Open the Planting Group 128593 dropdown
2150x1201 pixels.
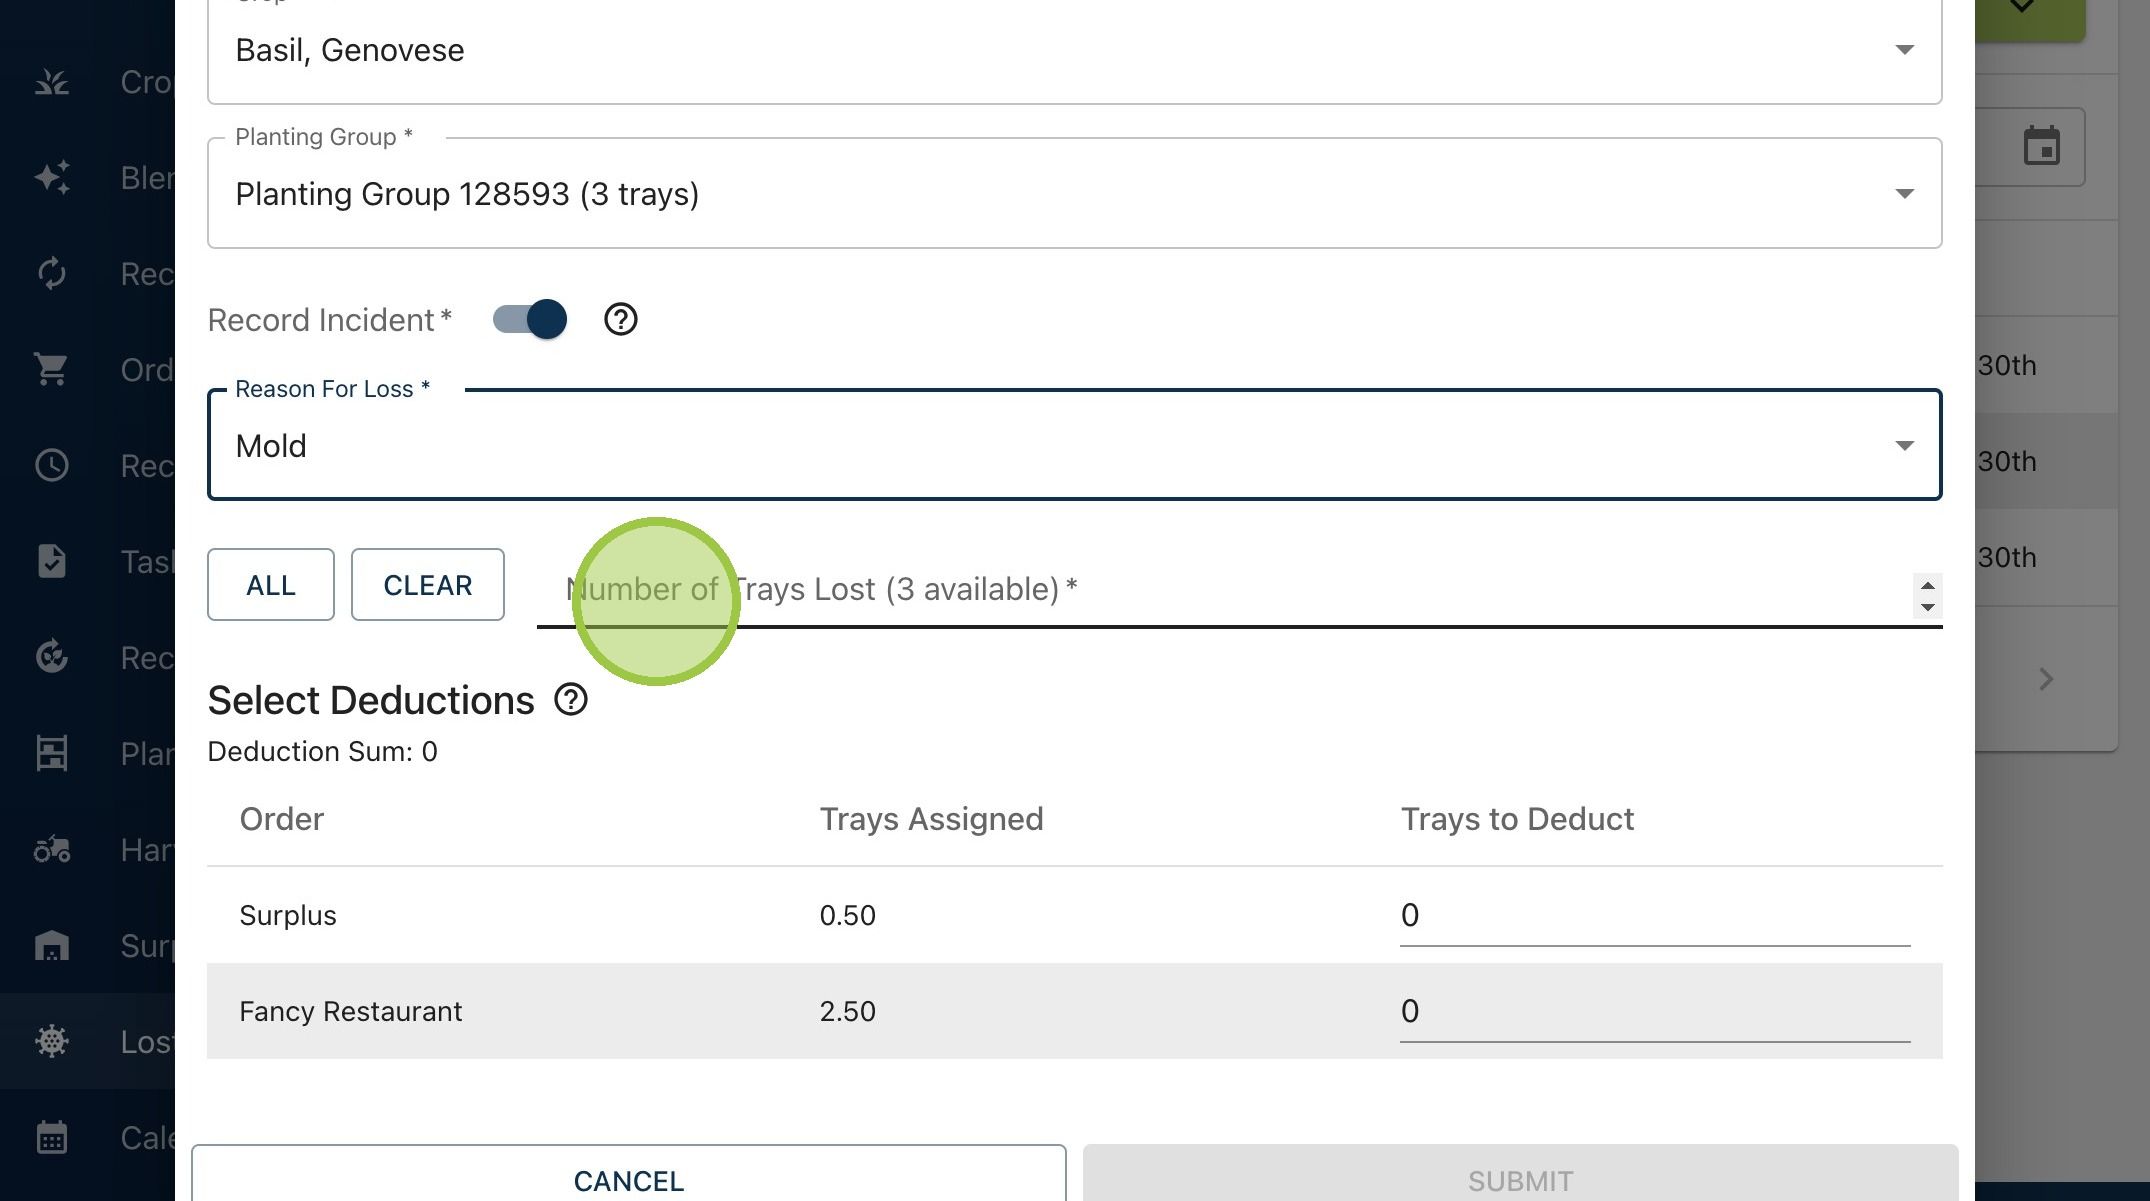(1074, 193)
